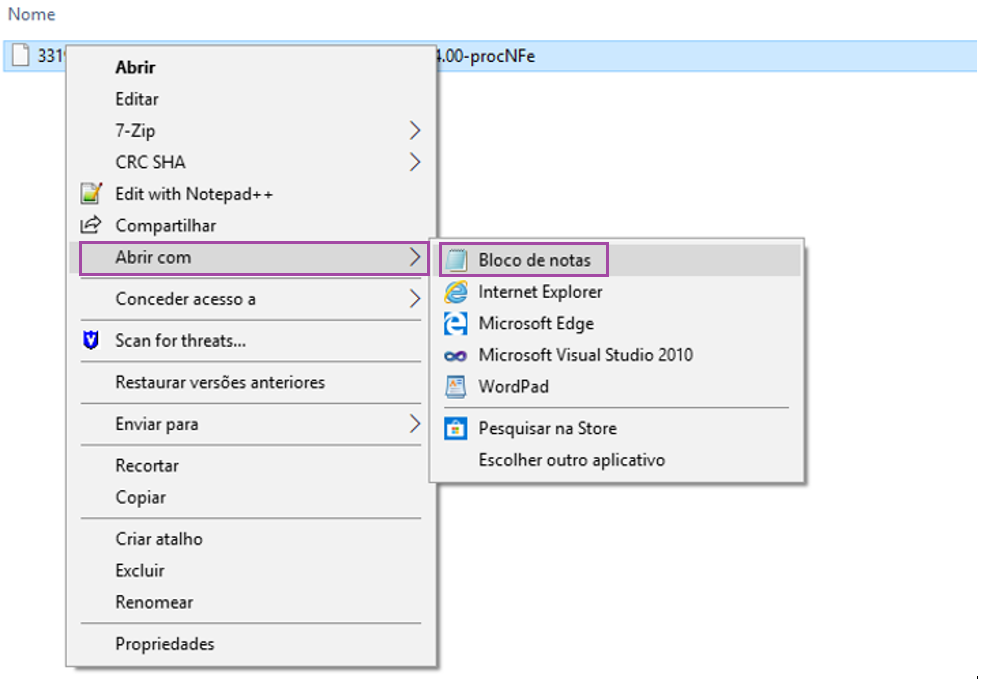The image size is (984, 679).
Task: Open file with WordPad
Action: 617,387
